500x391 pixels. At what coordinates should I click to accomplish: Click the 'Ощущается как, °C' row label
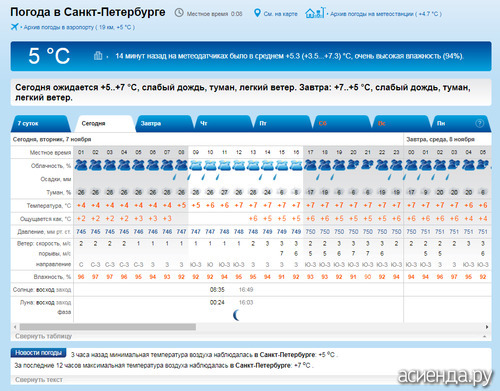tap(46, 219)
